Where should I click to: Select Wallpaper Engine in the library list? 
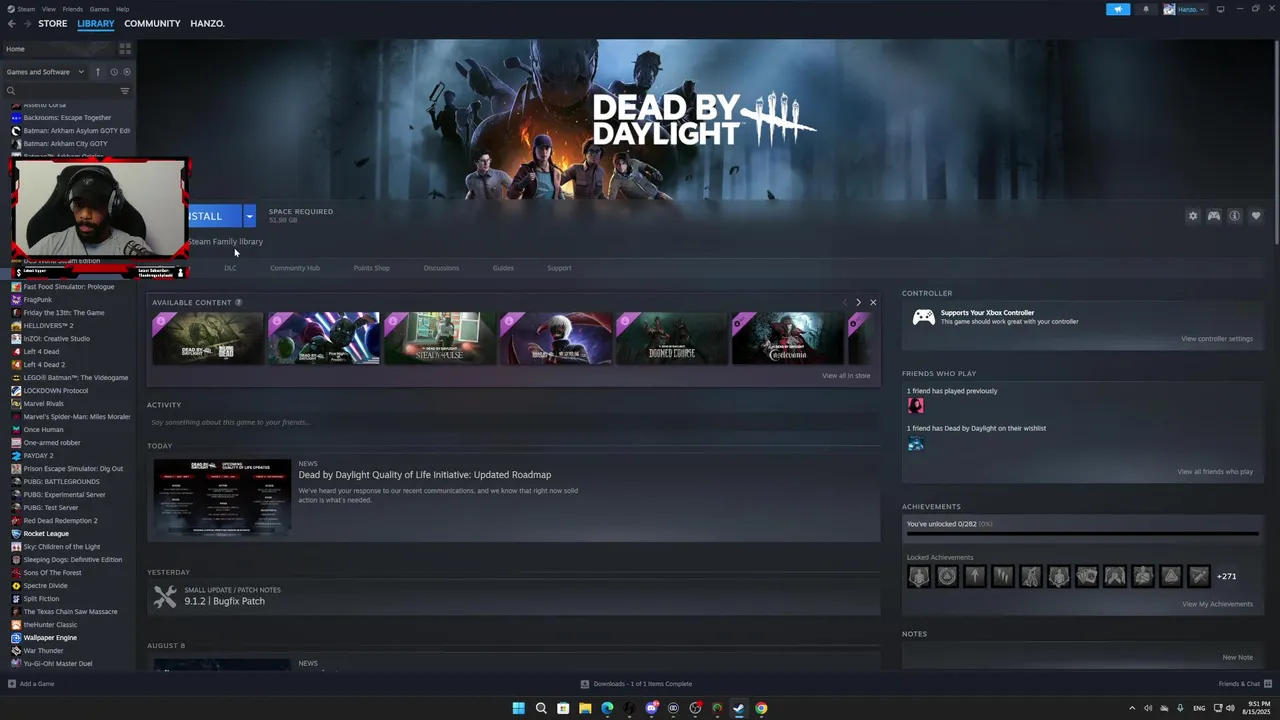(x=50, y=638)
